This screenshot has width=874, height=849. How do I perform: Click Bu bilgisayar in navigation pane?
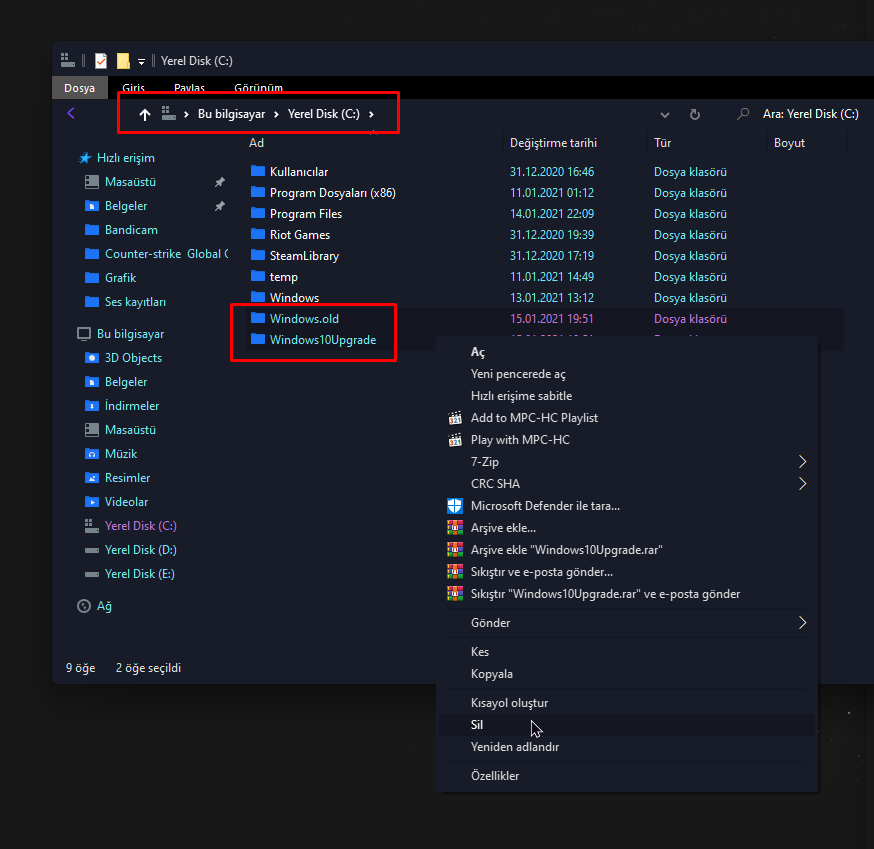click(130, 334)
